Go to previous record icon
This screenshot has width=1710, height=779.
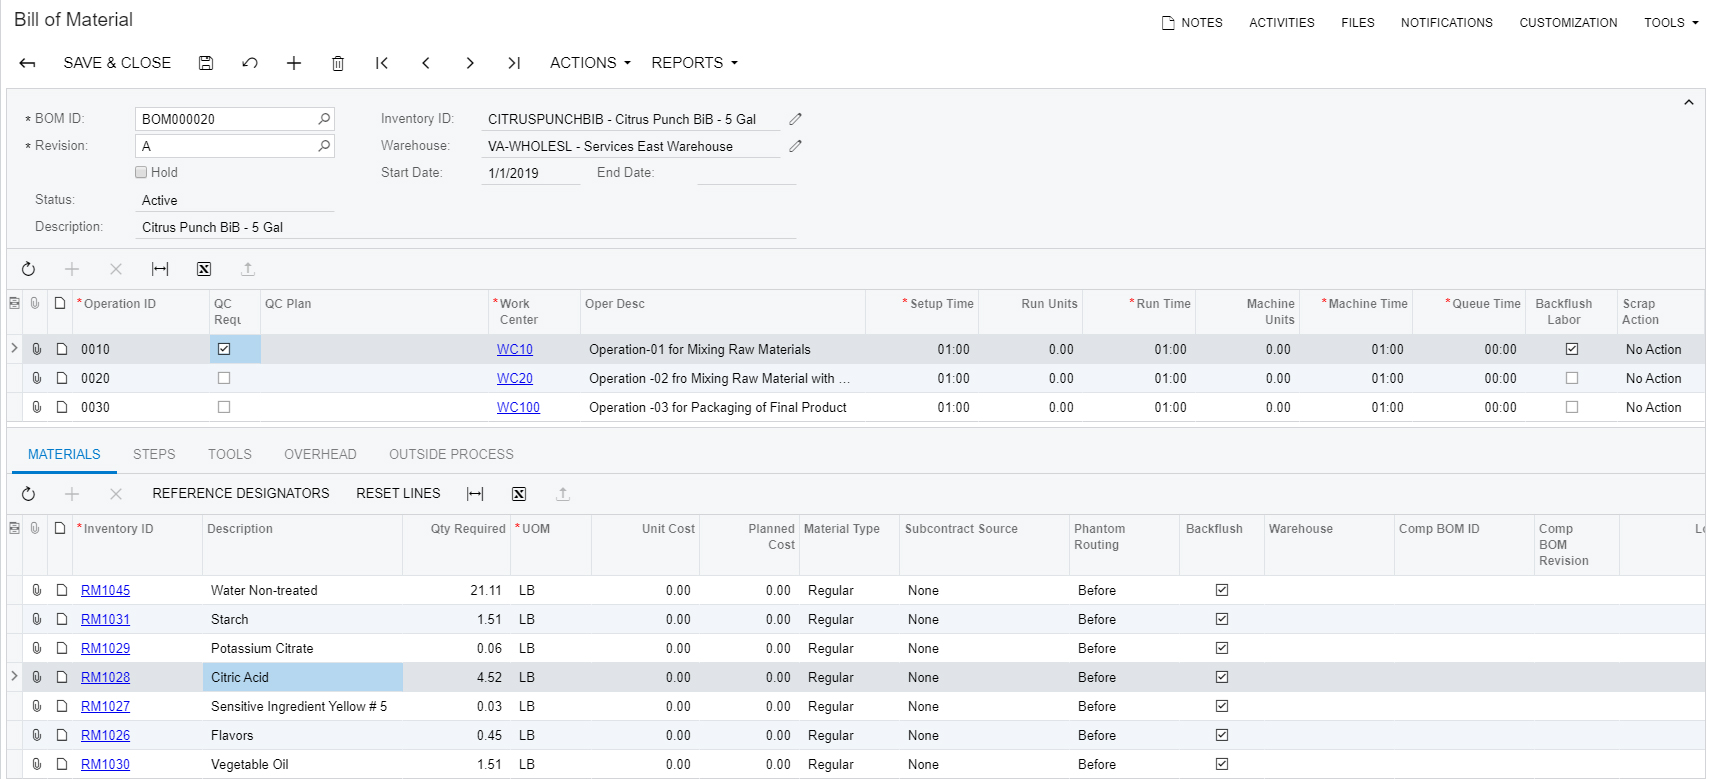[426, 63]
